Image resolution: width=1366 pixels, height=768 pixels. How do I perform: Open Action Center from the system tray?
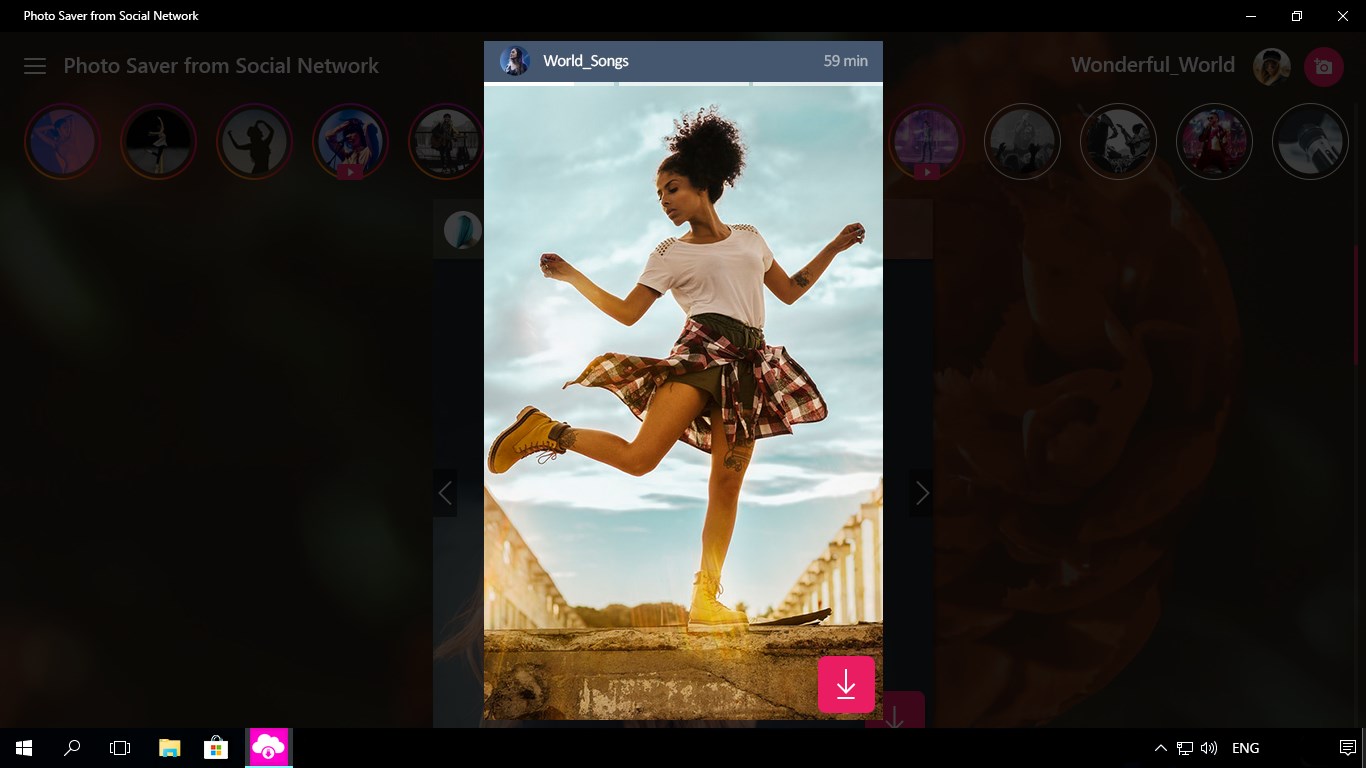point(1349,747)
